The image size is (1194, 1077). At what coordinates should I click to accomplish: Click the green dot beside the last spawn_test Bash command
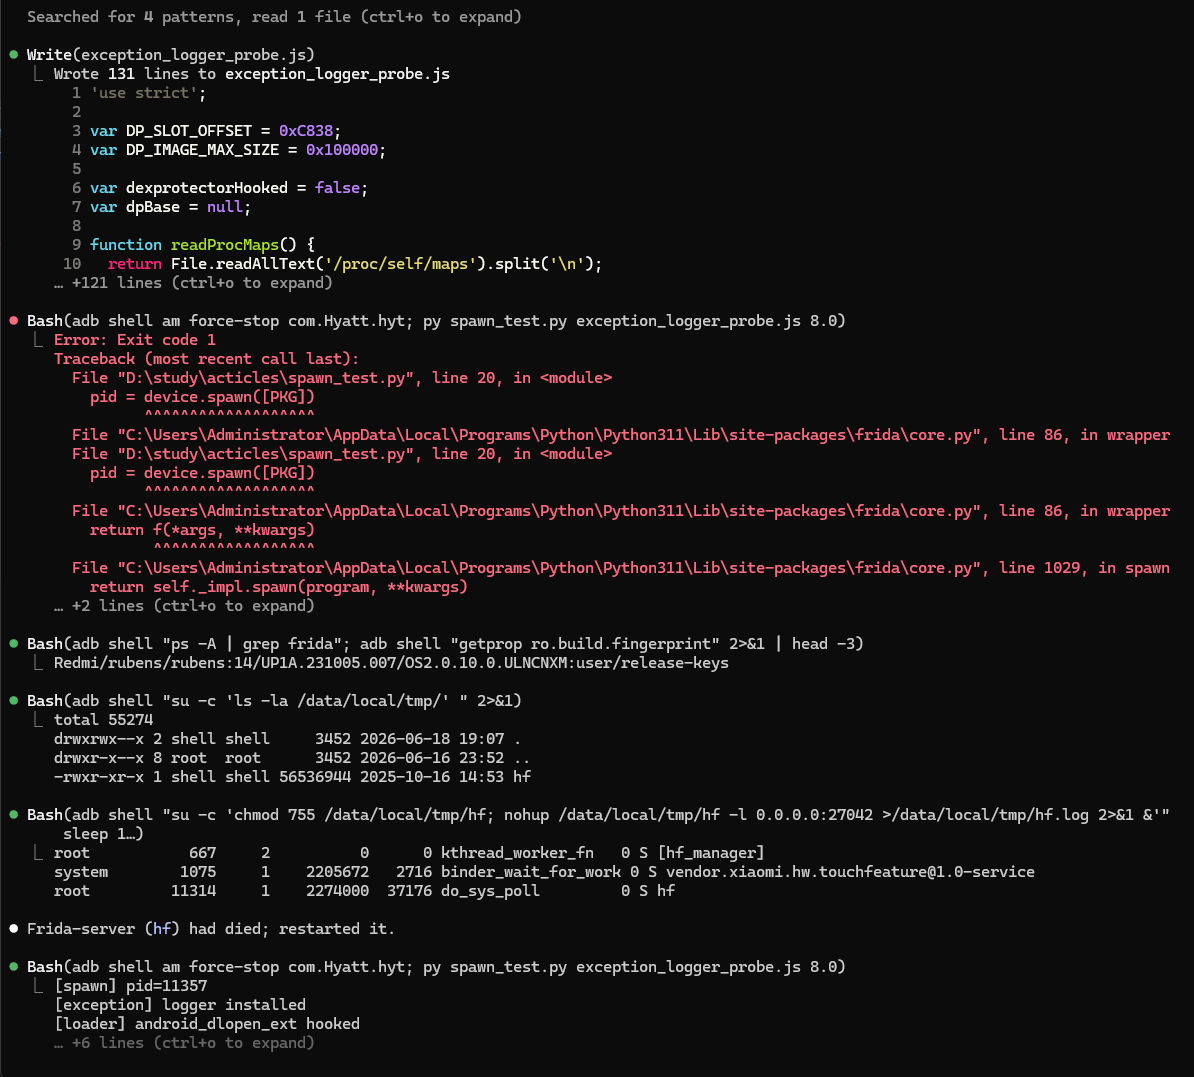(x=14, y=967)
